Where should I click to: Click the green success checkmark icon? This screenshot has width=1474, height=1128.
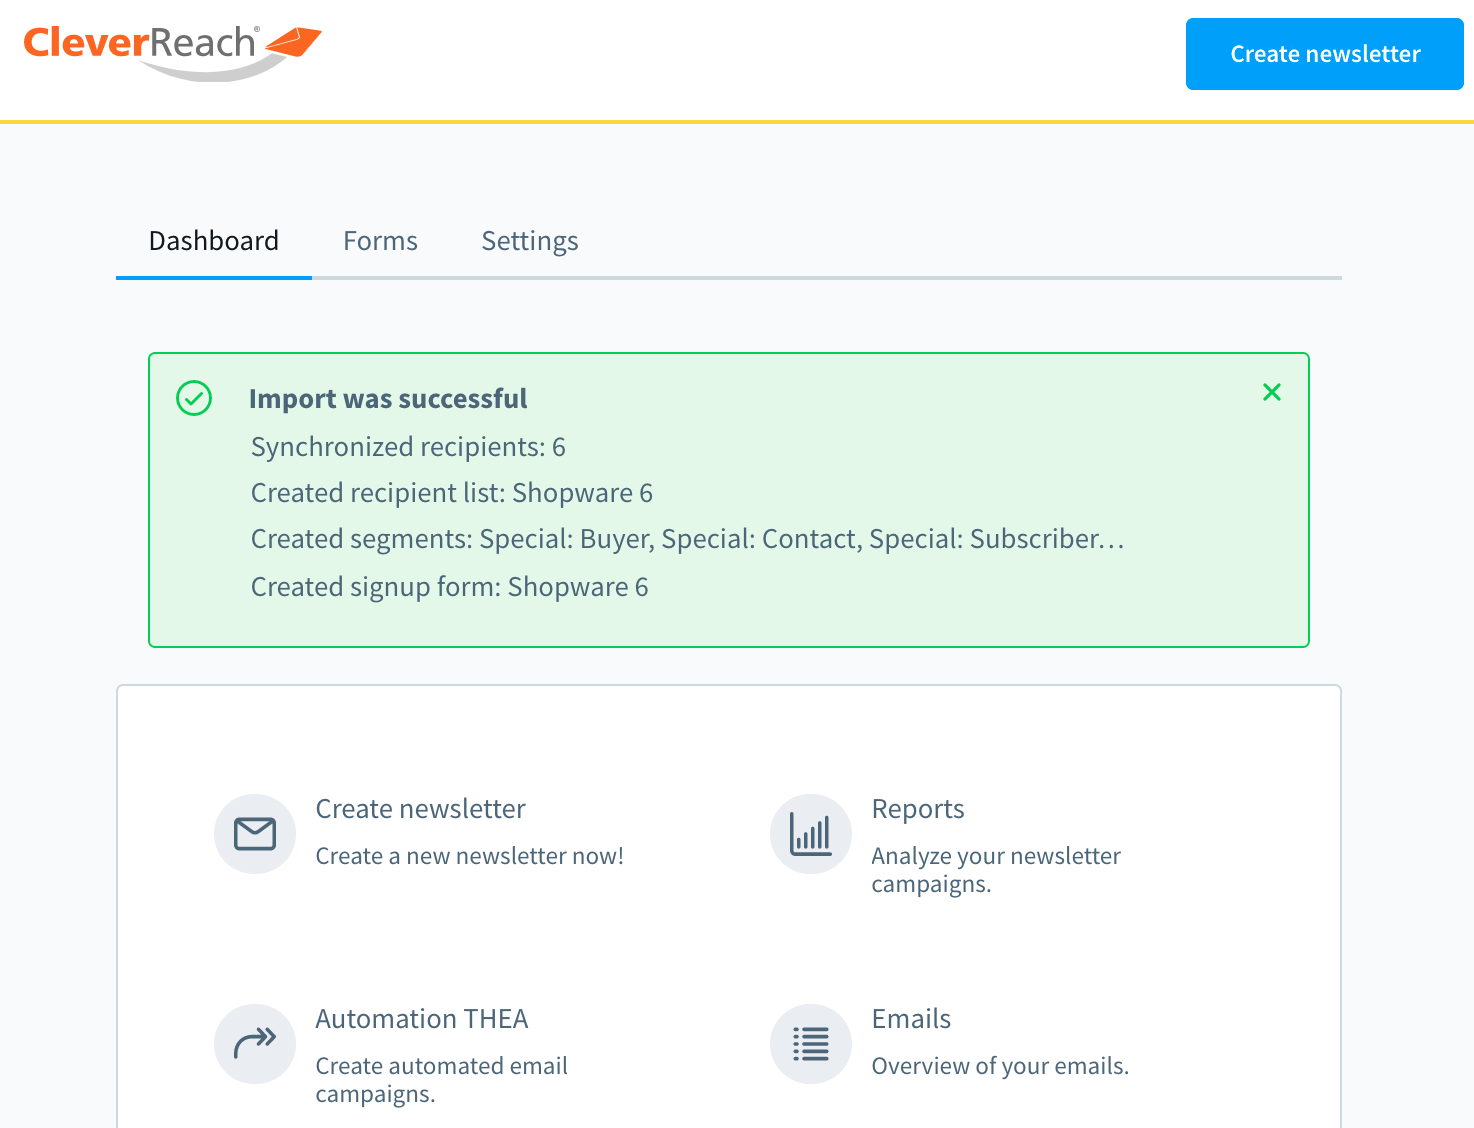(194, 398)
